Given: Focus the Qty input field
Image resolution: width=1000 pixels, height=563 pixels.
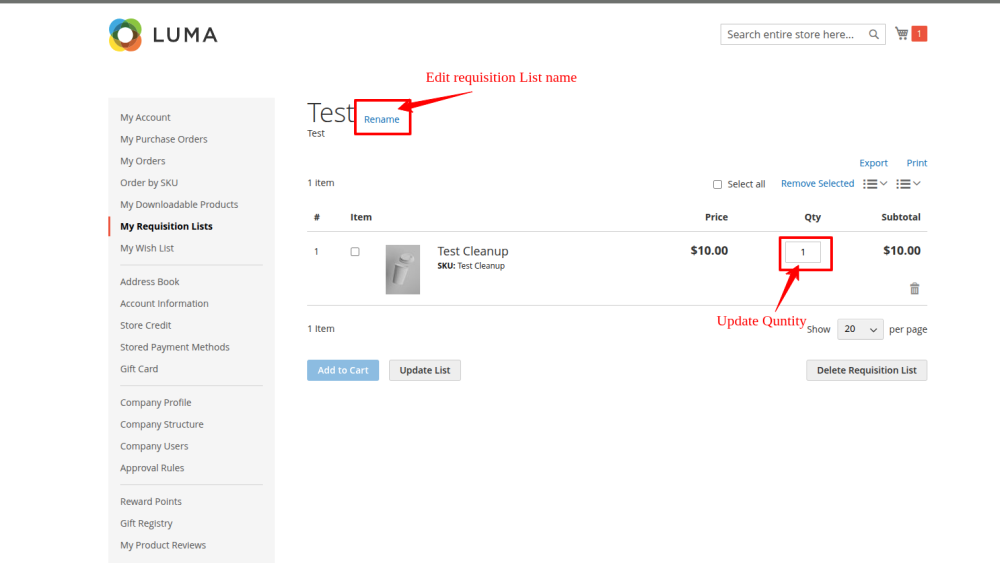Looking at the screenshot, I should click(x=803, y=253).
